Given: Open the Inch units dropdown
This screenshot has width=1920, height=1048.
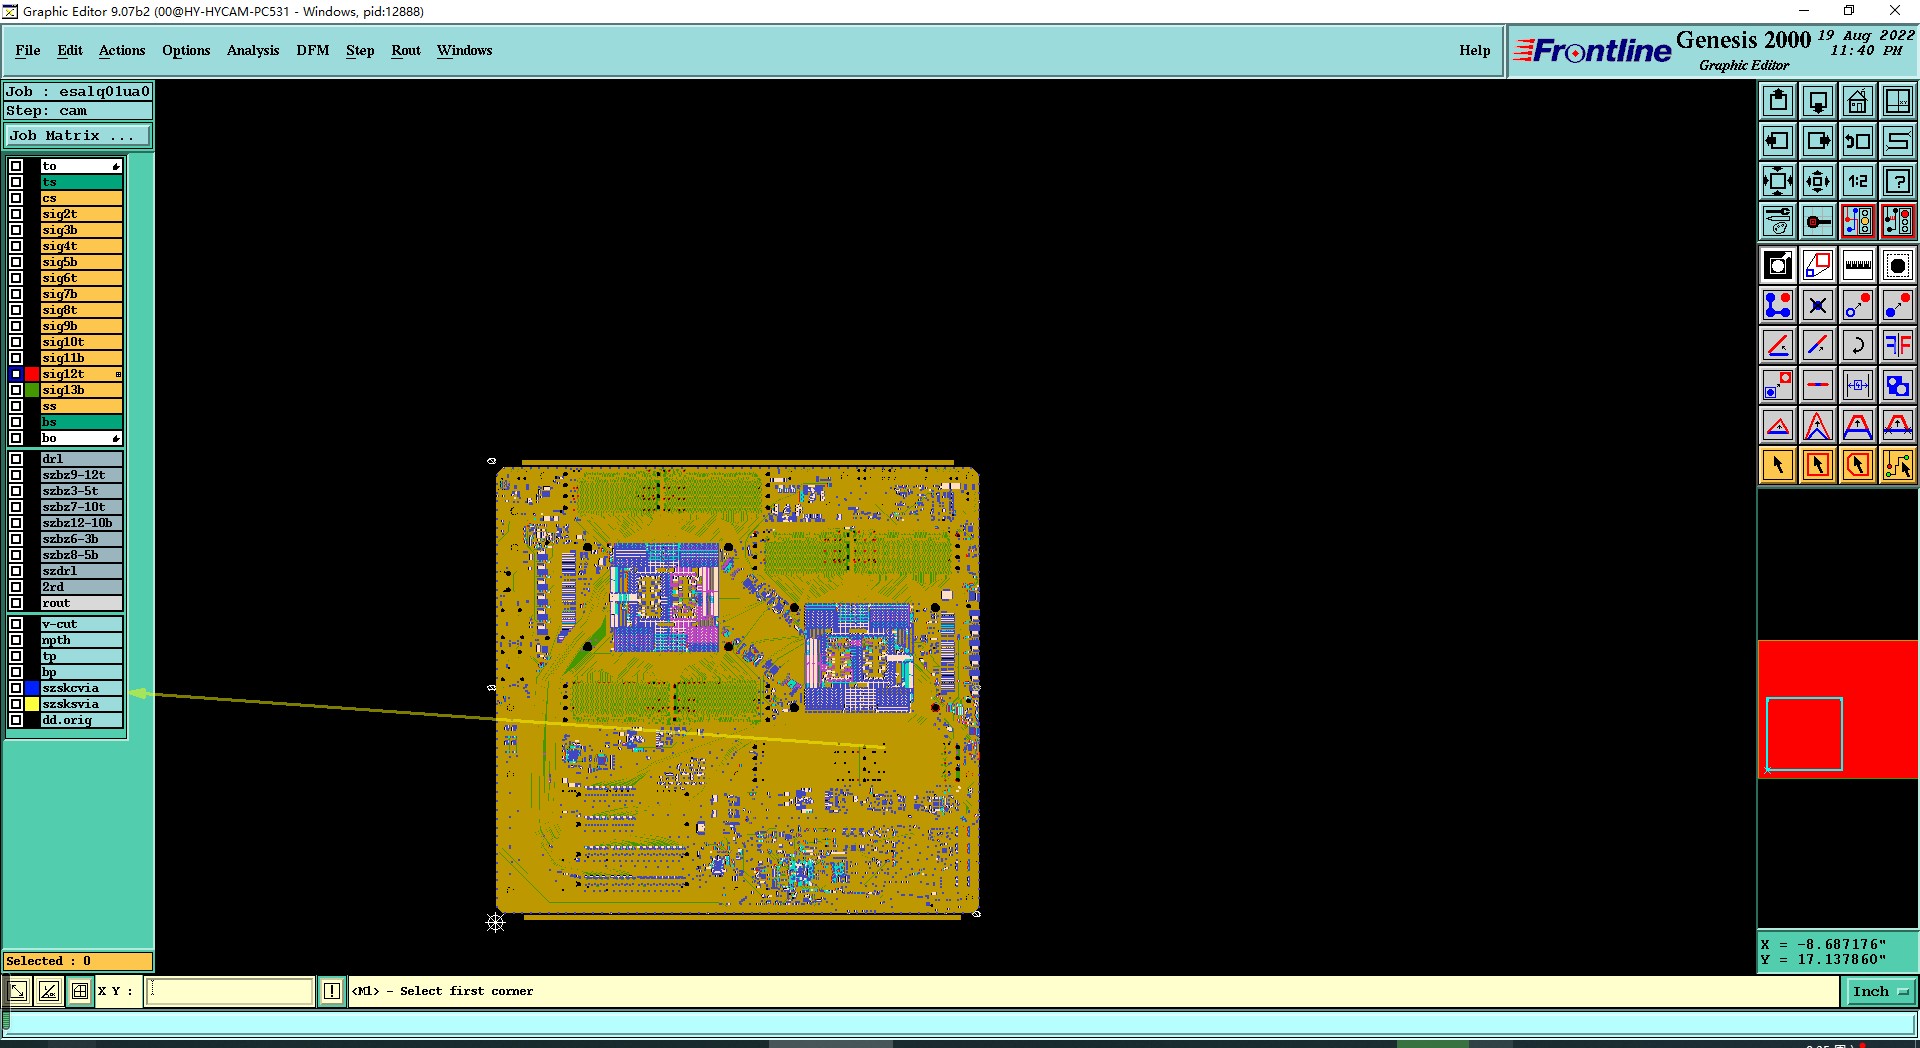Looking at the screenshot, I should [x=1880, y=991].
